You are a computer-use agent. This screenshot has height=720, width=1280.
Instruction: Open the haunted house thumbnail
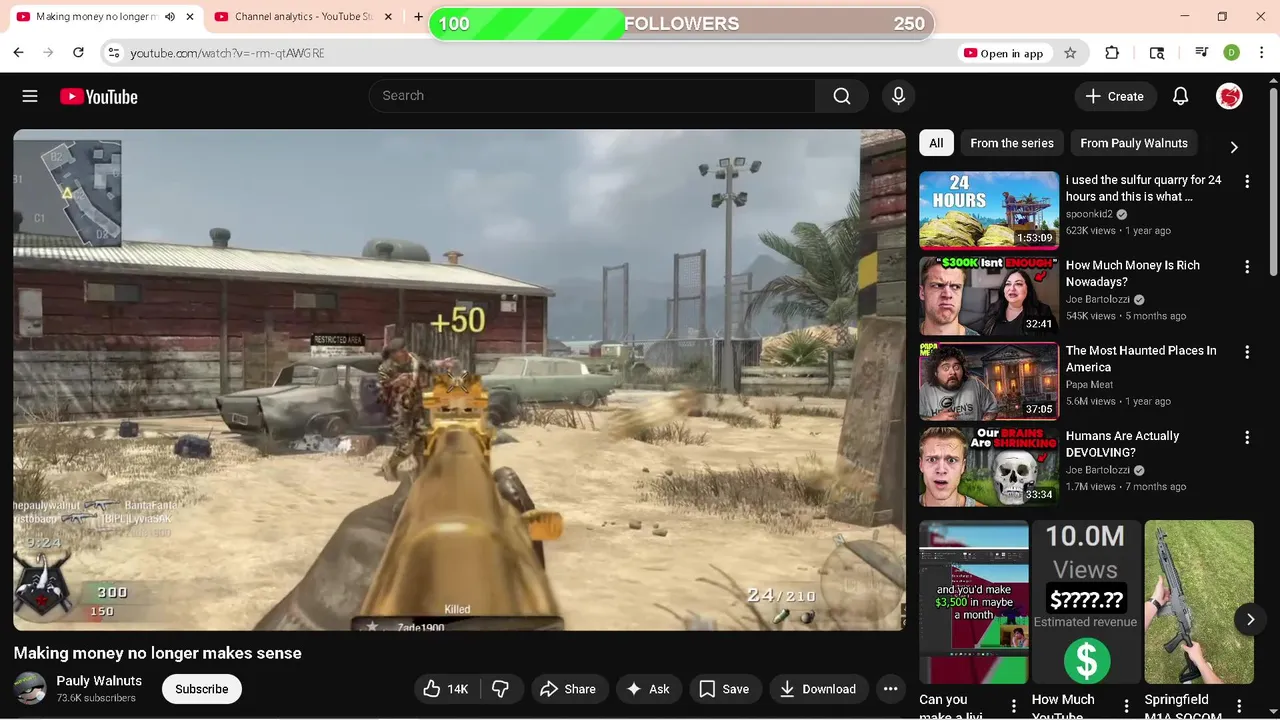[x=989, y=381]
